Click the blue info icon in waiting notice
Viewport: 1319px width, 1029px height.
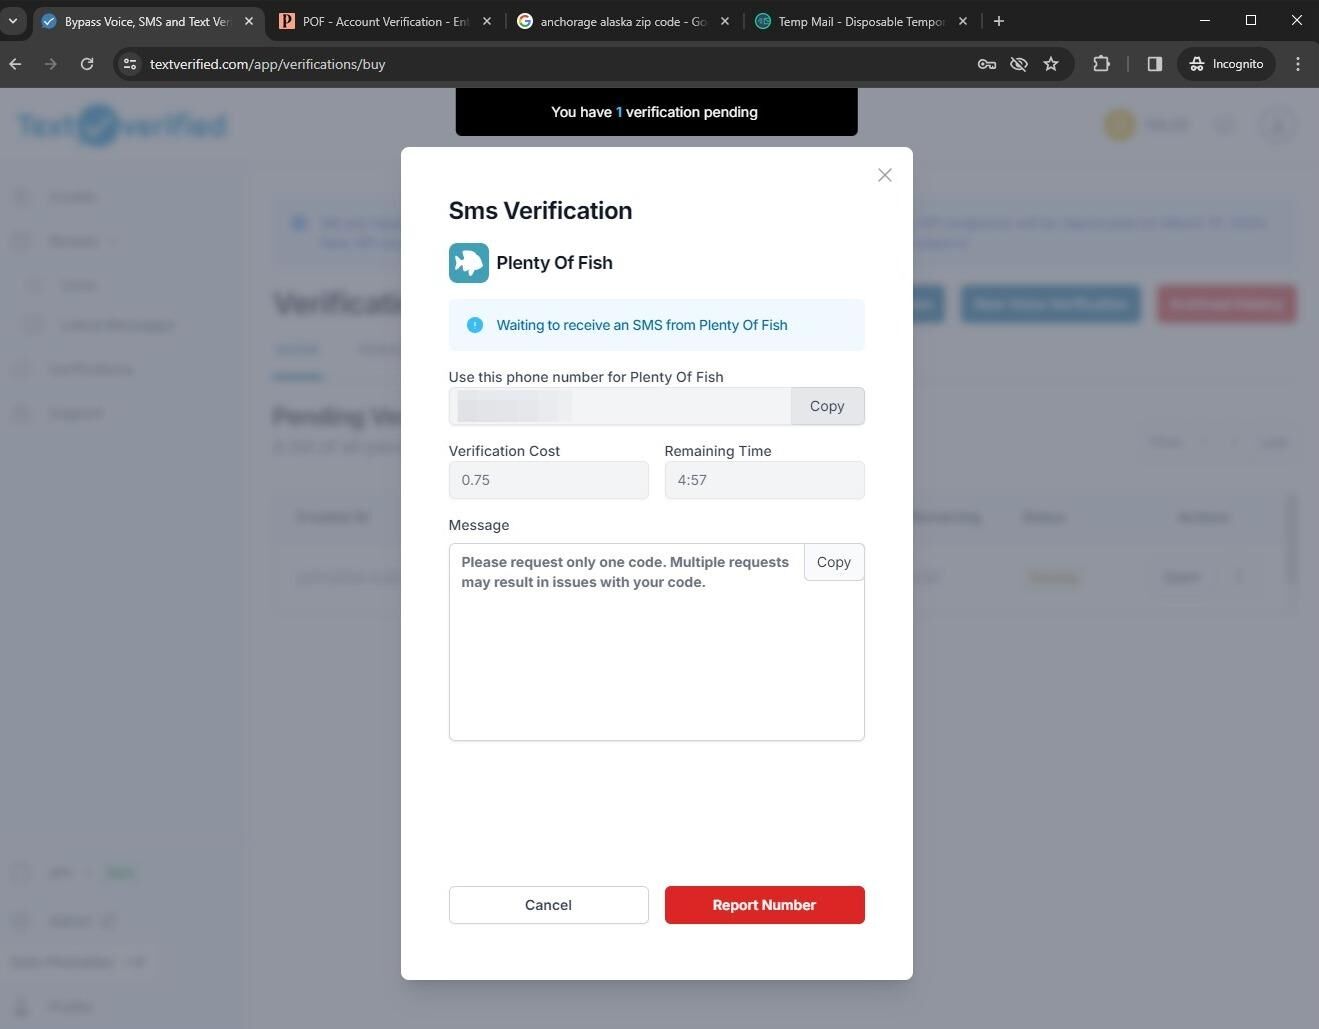point(475,325)
